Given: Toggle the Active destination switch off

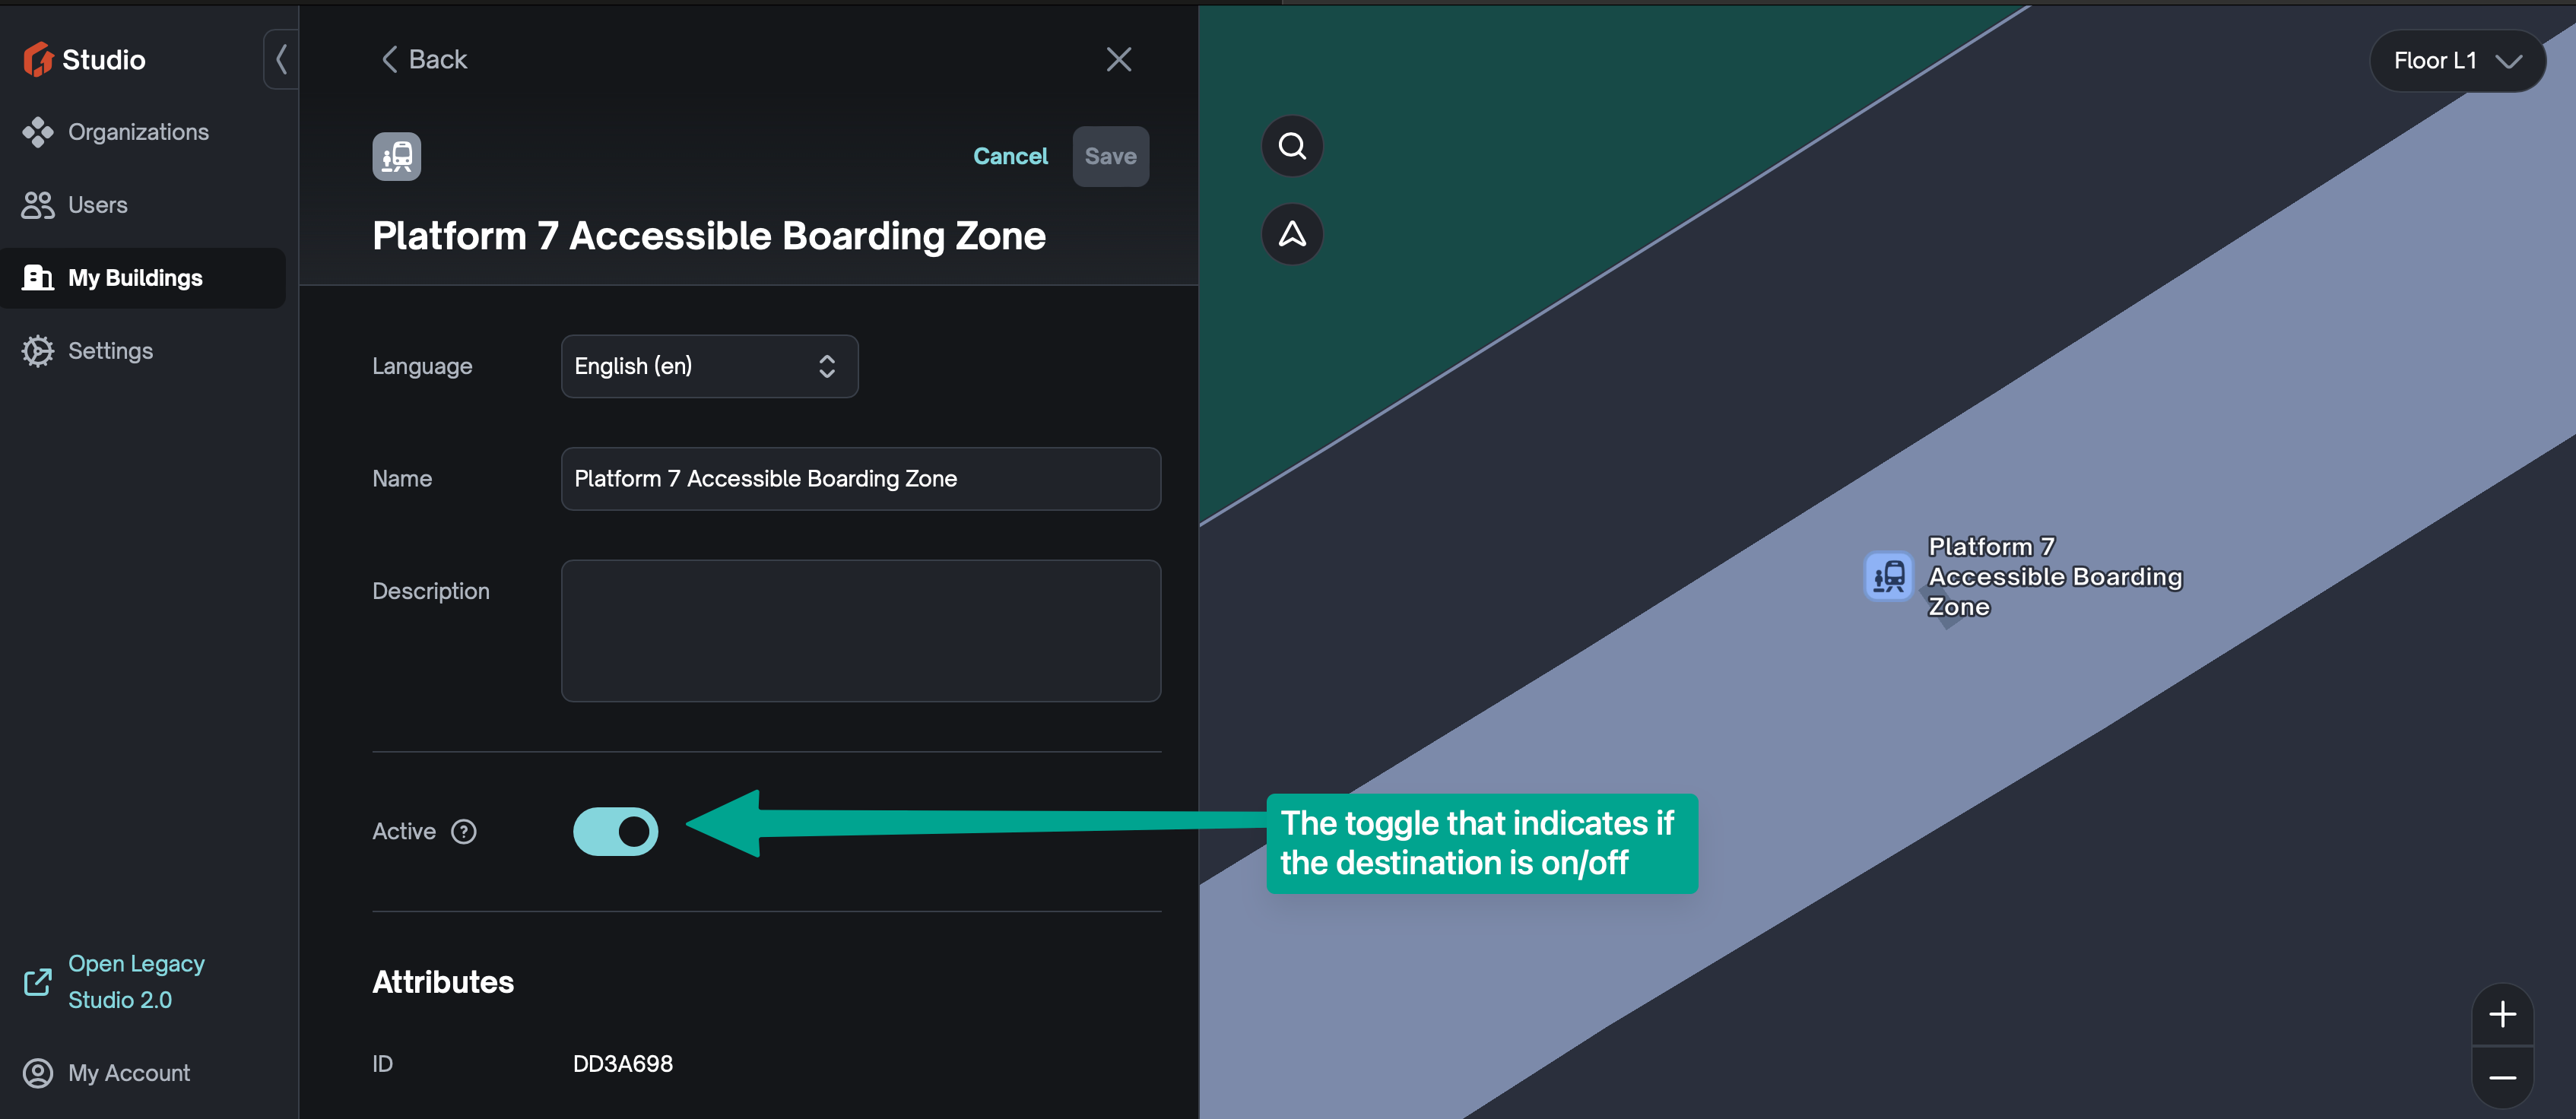Looking at the screenshot, I should 615,831.
